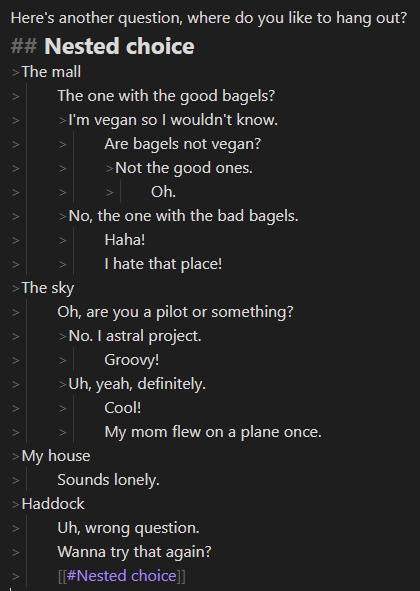
Task: Click the nested '>' before No. I astral project
Action: (x=63, y=336)
